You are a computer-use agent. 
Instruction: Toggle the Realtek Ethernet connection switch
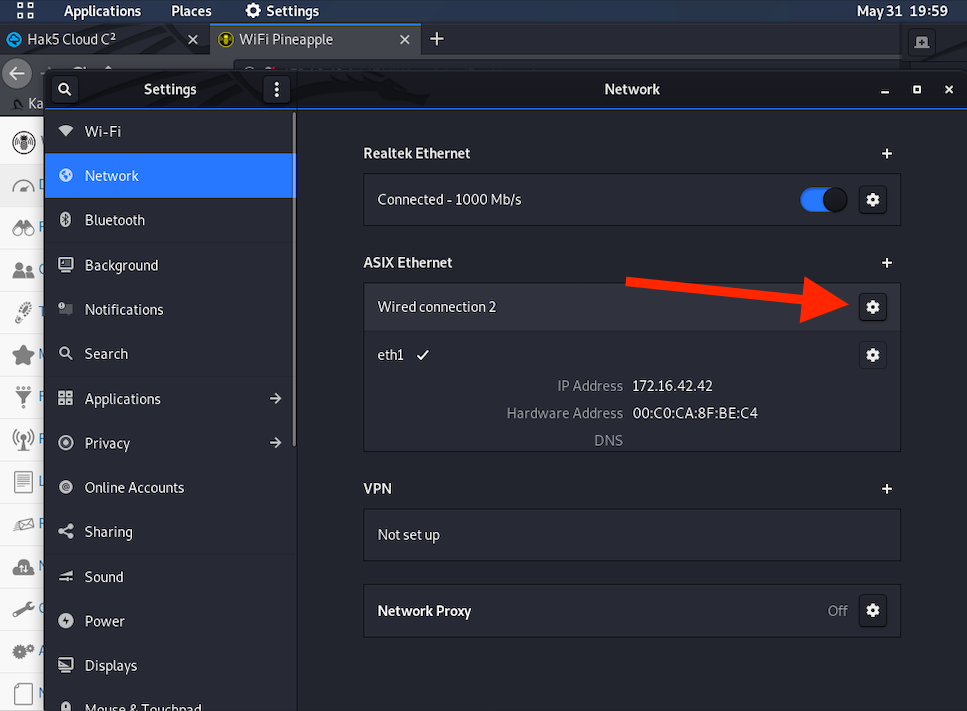coord(823,200)
